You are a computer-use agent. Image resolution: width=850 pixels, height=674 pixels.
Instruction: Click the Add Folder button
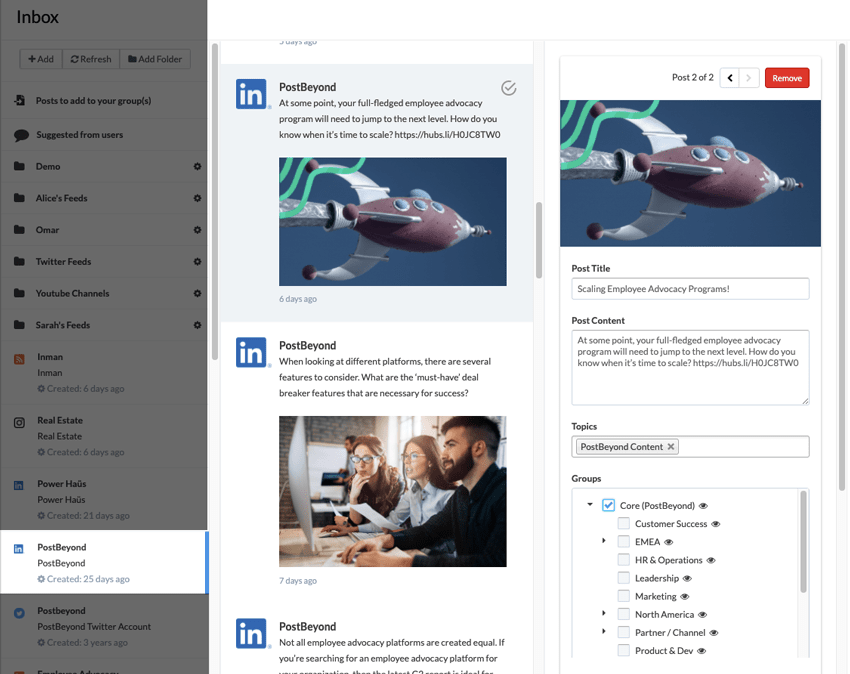pos(155,59)
